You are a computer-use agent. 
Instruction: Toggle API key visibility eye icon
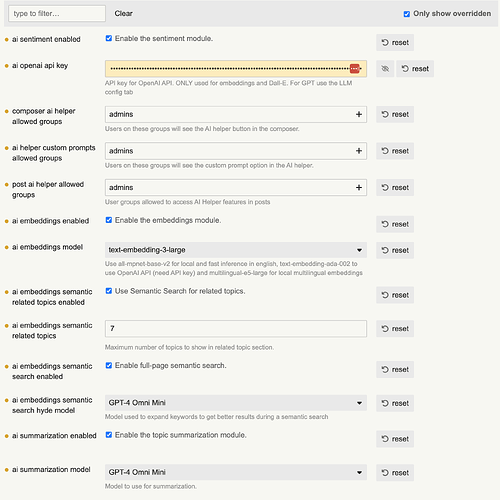click(385, 69)
